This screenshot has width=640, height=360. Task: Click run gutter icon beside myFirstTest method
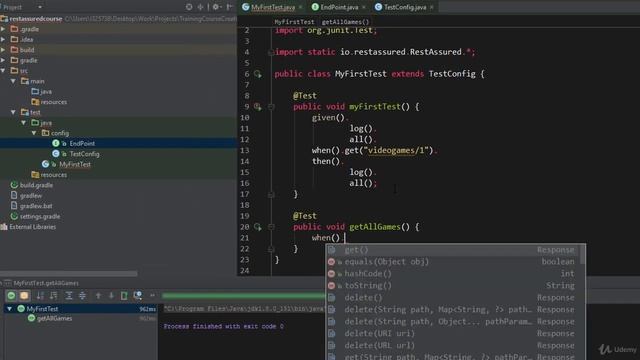point(258,107)
